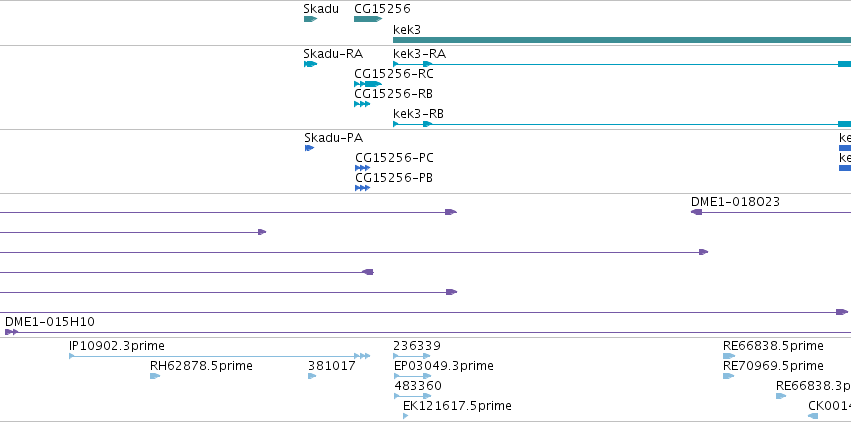
Task: Select the DME1-015H10 clone start arrow
Action: coord(11,332)
